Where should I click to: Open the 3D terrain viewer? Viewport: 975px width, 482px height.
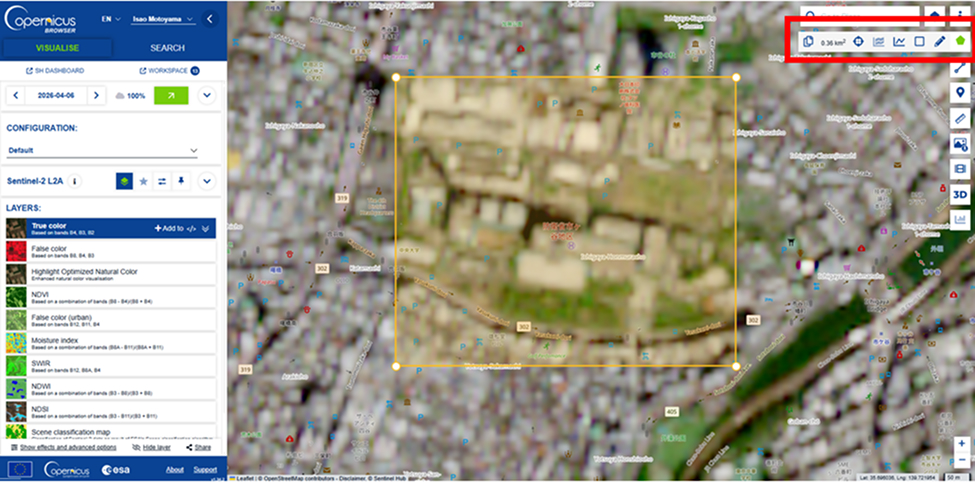click(959, 194)
